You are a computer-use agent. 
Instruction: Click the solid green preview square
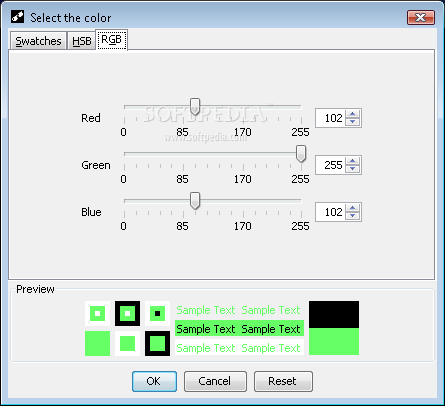(x=97, y=343)
